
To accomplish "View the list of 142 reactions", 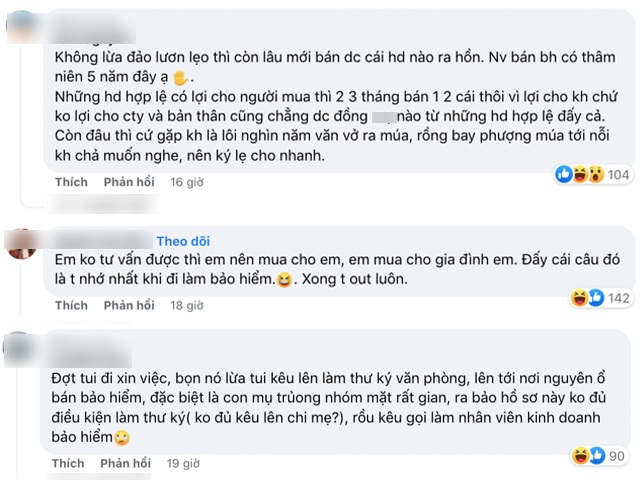I will 618,297.
